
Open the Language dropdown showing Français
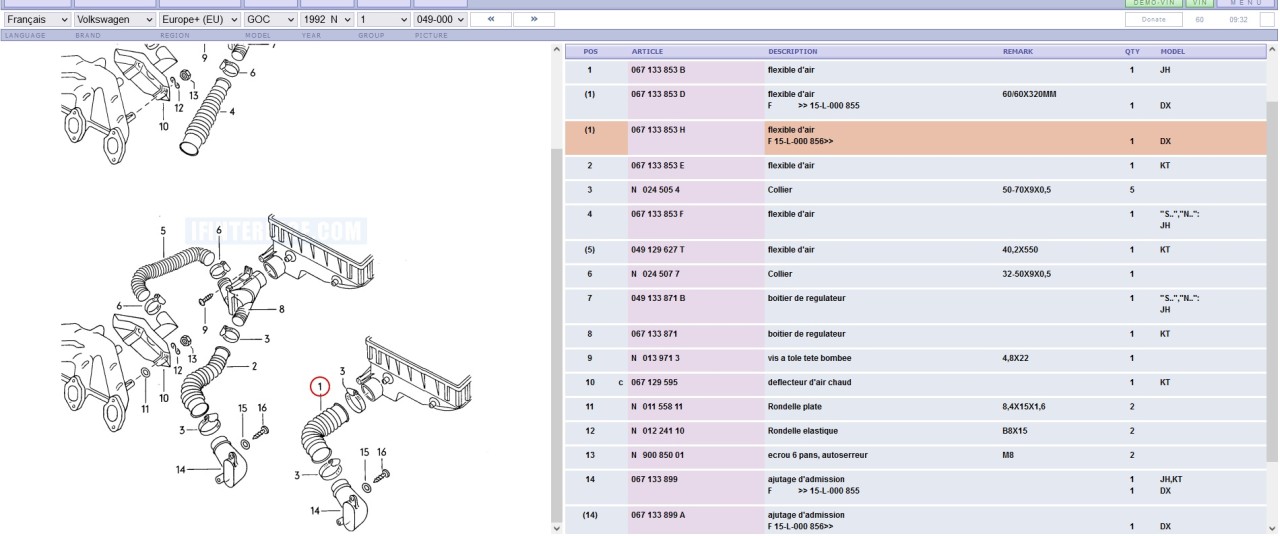[x=37, y=19]
